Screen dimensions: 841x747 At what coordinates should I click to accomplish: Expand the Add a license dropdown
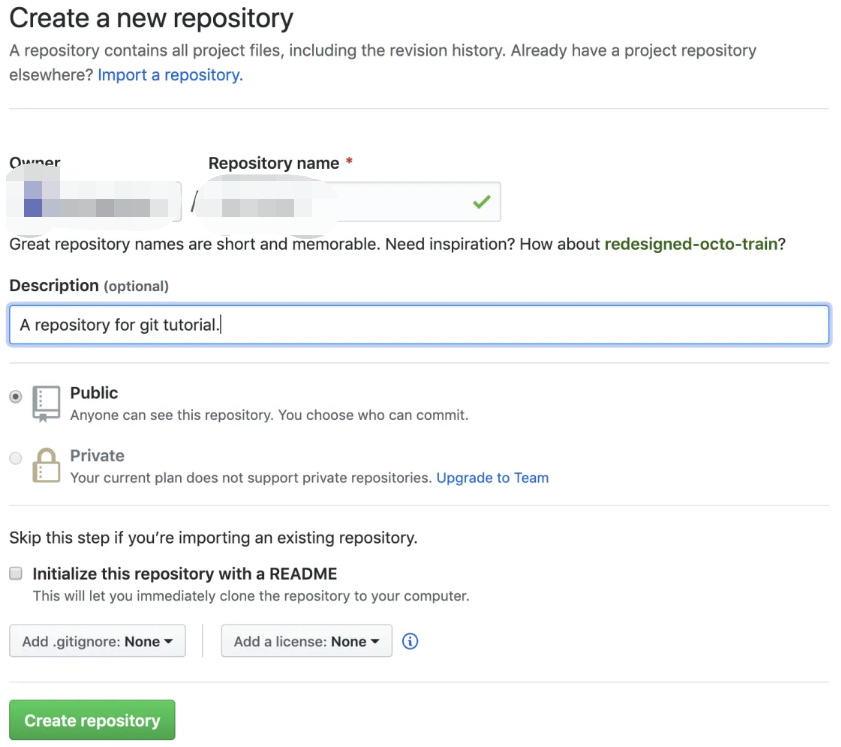coord(306,642)
